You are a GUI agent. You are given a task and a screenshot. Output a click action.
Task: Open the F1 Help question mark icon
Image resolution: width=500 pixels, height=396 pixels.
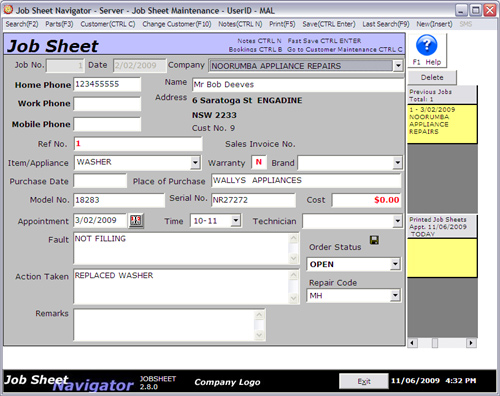[426, 45]
